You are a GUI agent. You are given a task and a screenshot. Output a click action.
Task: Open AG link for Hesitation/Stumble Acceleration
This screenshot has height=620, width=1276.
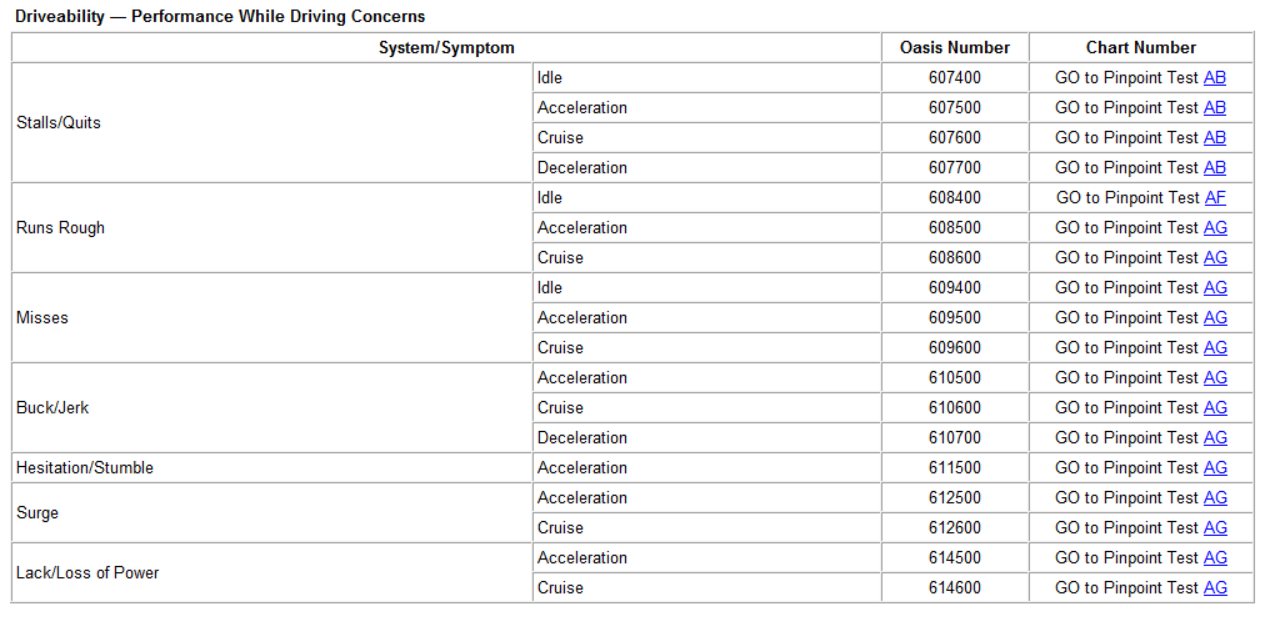1215,468
